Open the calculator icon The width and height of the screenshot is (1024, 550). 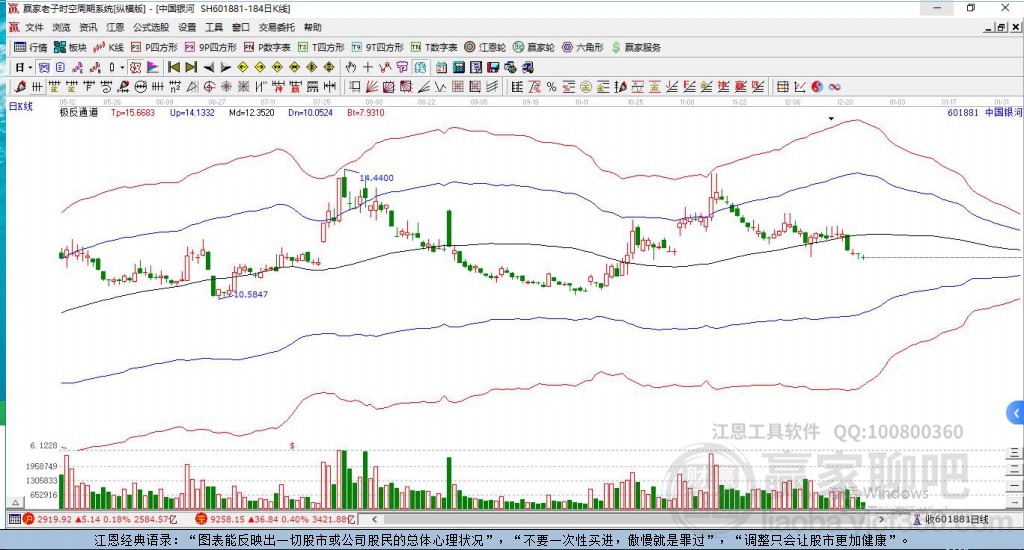pos(459,67)
